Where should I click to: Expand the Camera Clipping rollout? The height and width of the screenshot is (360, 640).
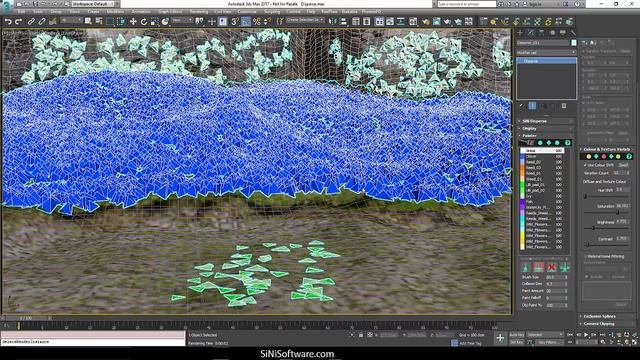(x=607, y=324)
